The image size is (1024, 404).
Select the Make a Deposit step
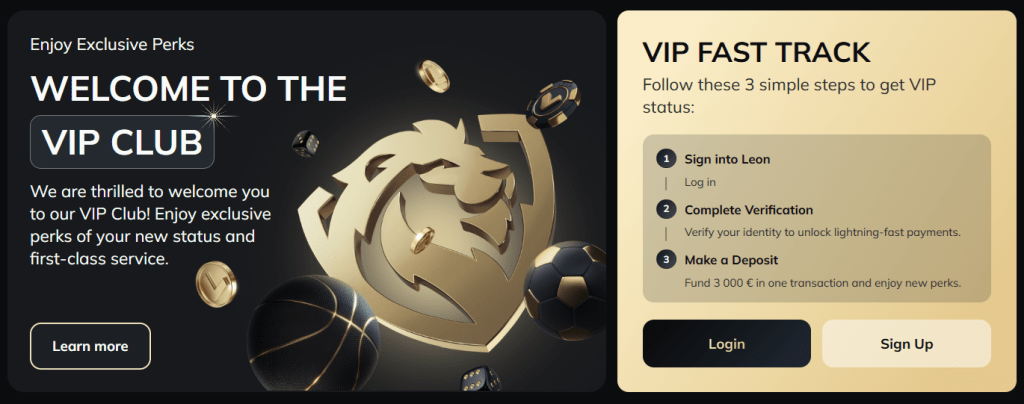tap(731, 260)
